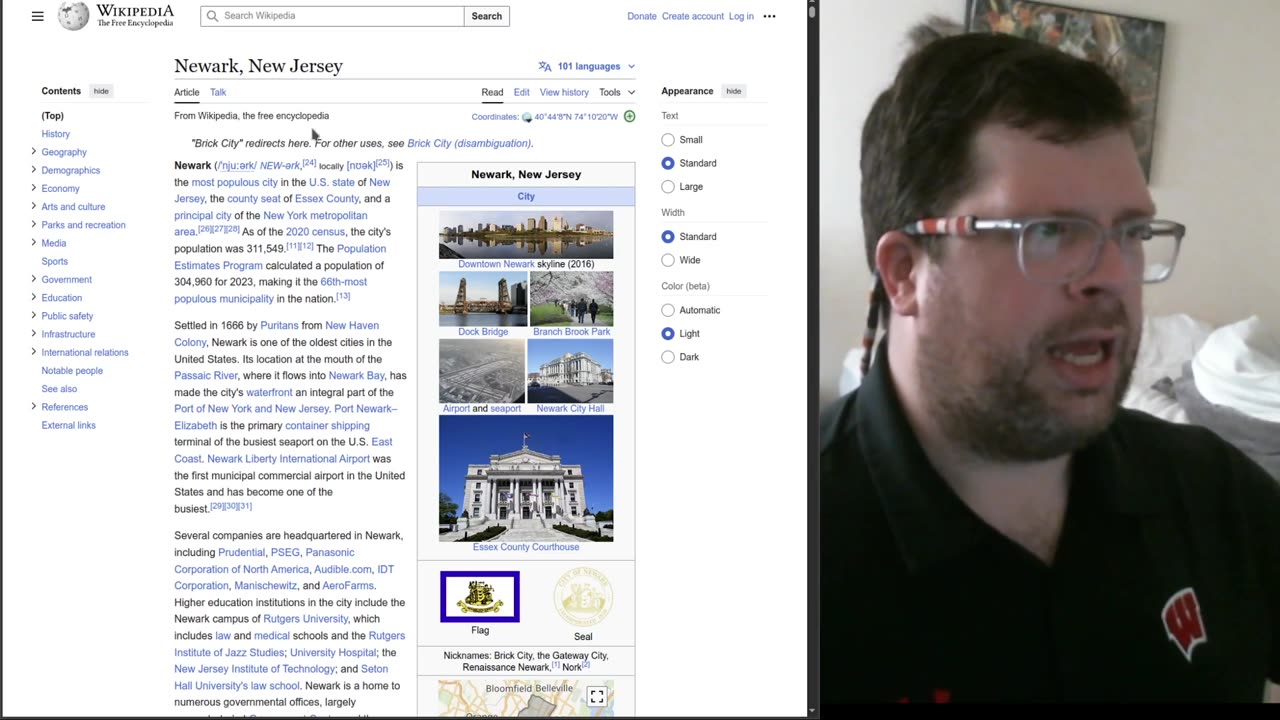Open the Branch Brook Park photo
1280x720 pixels.
coord(571,298)
